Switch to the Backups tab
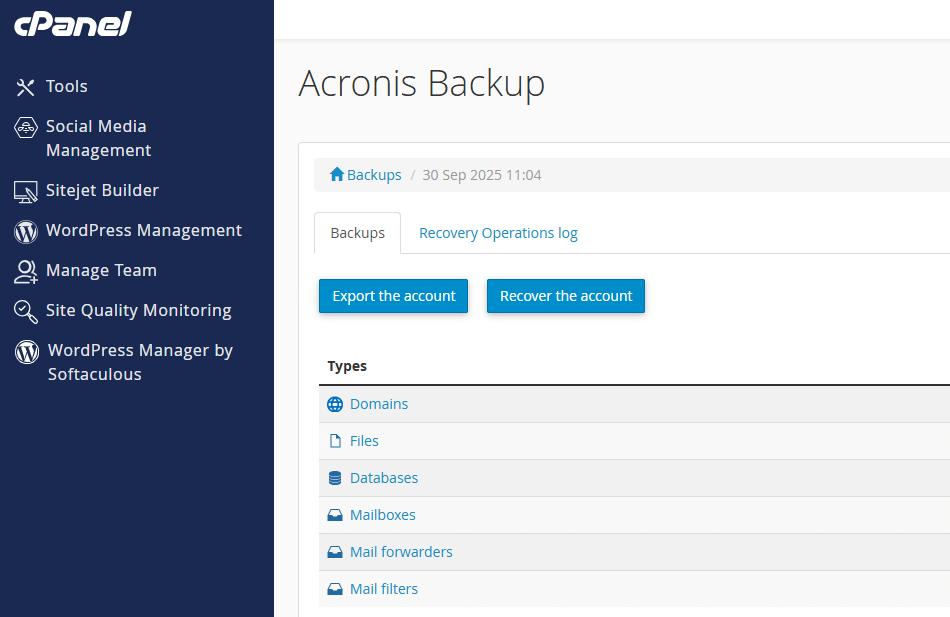Image resolution: width=950 pixels, height=617 pixels. [x=357, y=232]
